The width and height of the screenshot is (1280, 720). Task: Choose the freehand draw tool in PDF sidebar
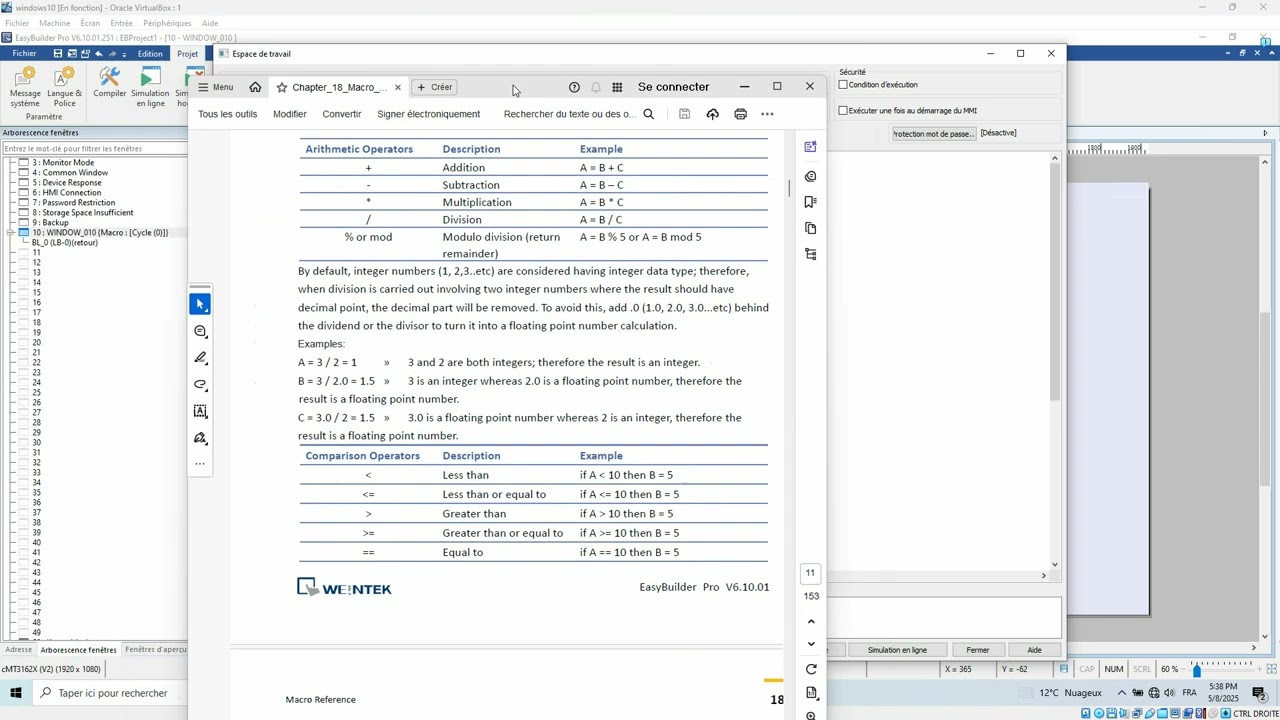[200, 385]
